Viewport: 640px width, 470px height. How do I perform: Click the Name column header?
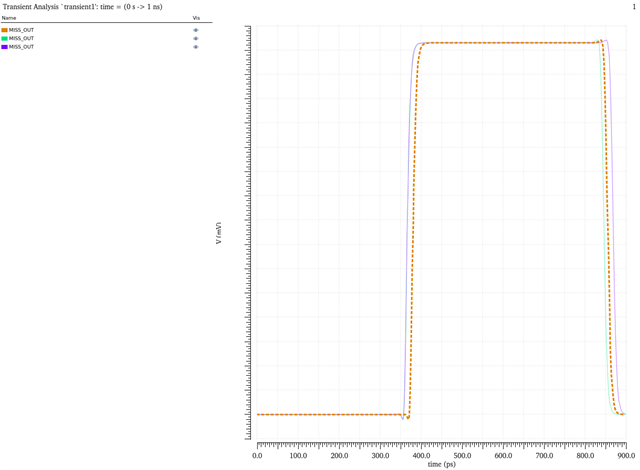point(9,18)
